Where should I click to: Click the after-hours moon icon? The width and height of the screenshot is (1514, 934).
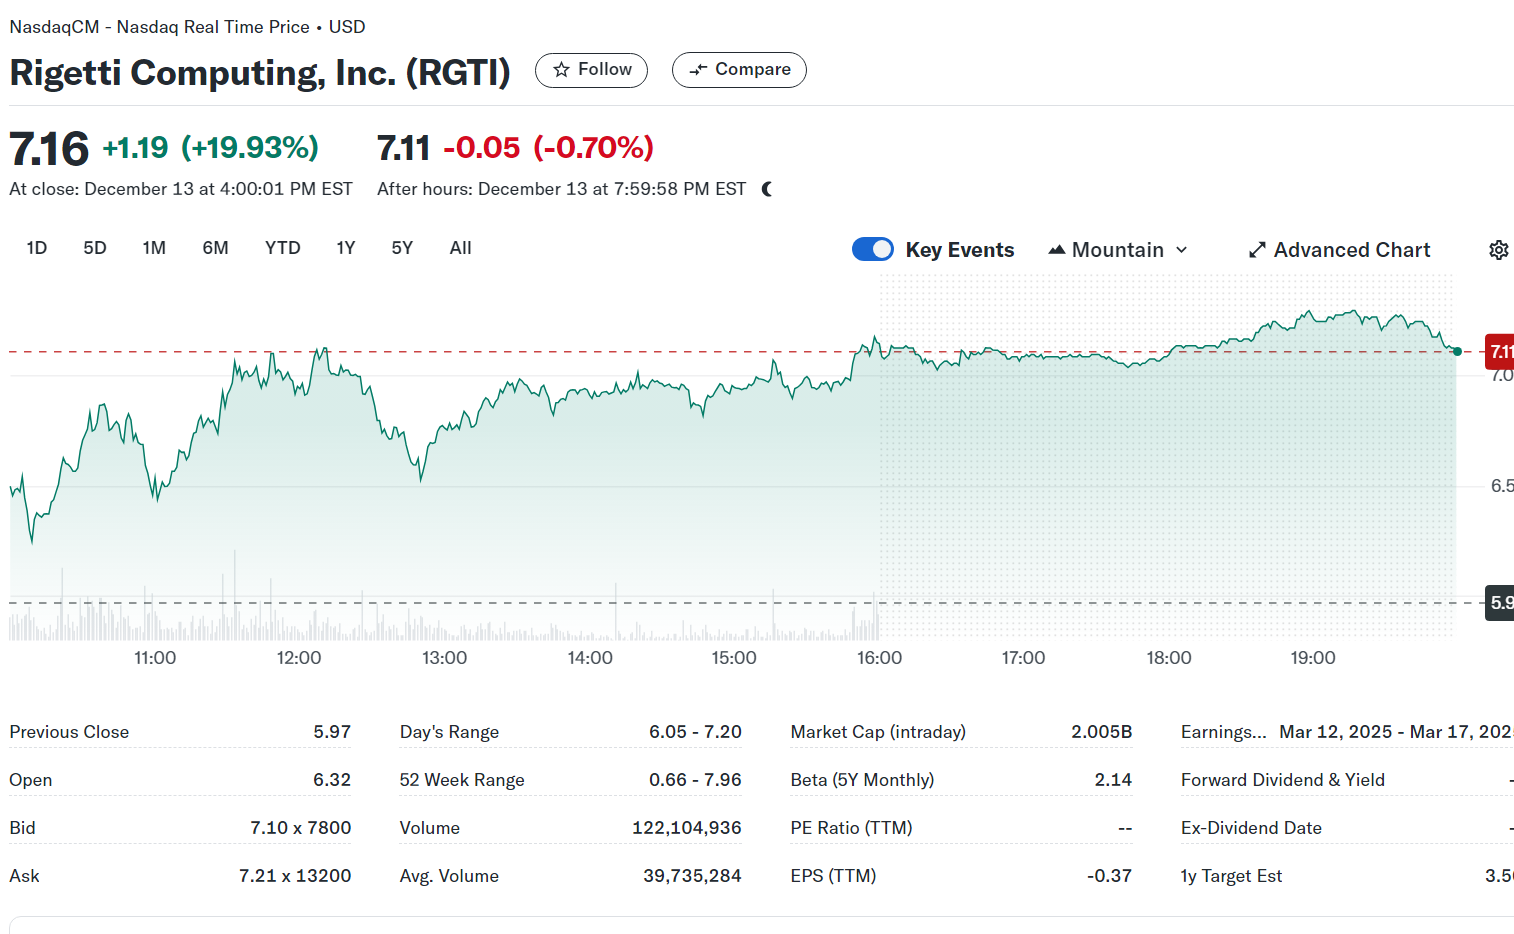pos(767,189)
